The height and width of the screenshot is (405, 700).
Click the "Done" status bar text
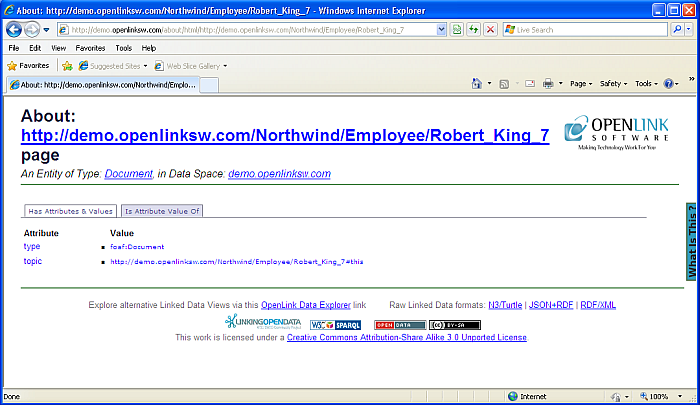(x=12, y=397)
